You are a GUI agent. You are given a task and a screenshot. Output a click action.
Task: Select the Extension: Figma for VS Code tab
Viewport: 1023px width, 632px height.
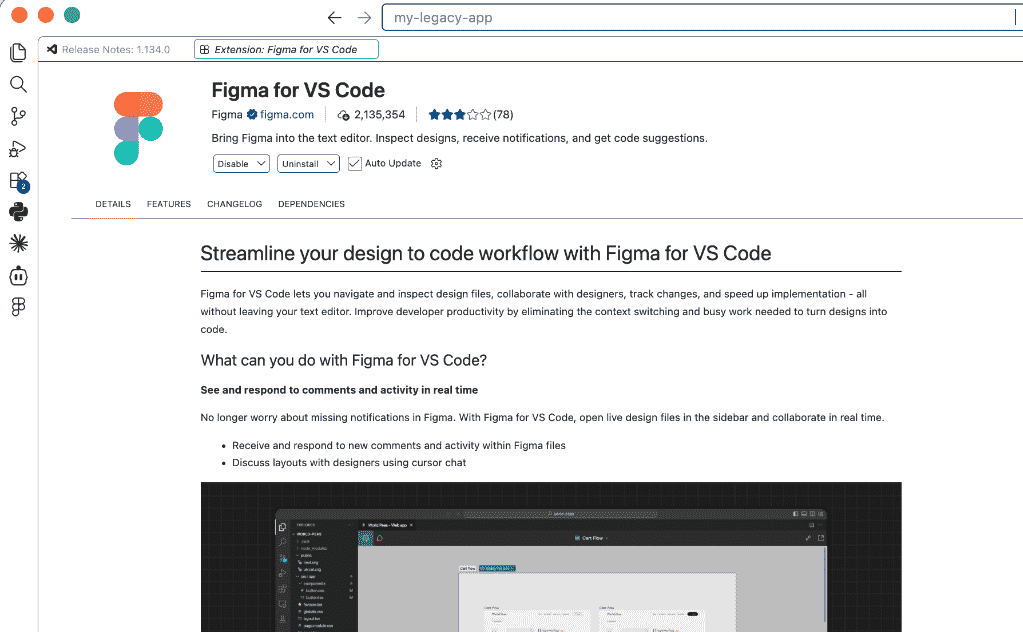[x=286, y=50]
